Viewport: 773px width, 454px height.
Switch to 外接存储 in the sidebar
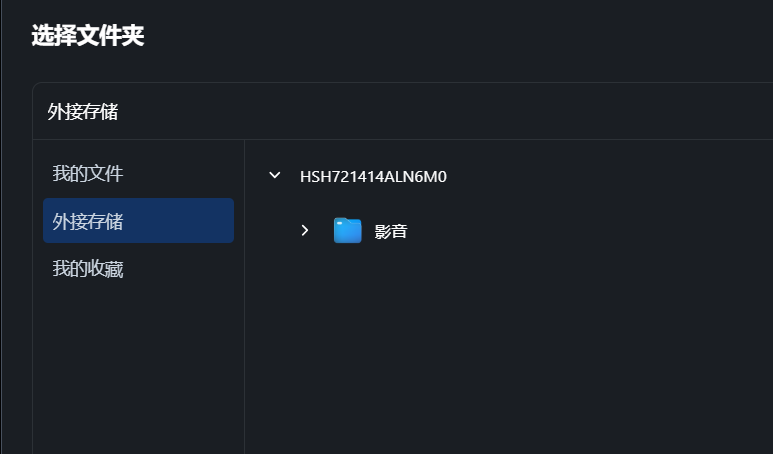[x=88, y=221]
